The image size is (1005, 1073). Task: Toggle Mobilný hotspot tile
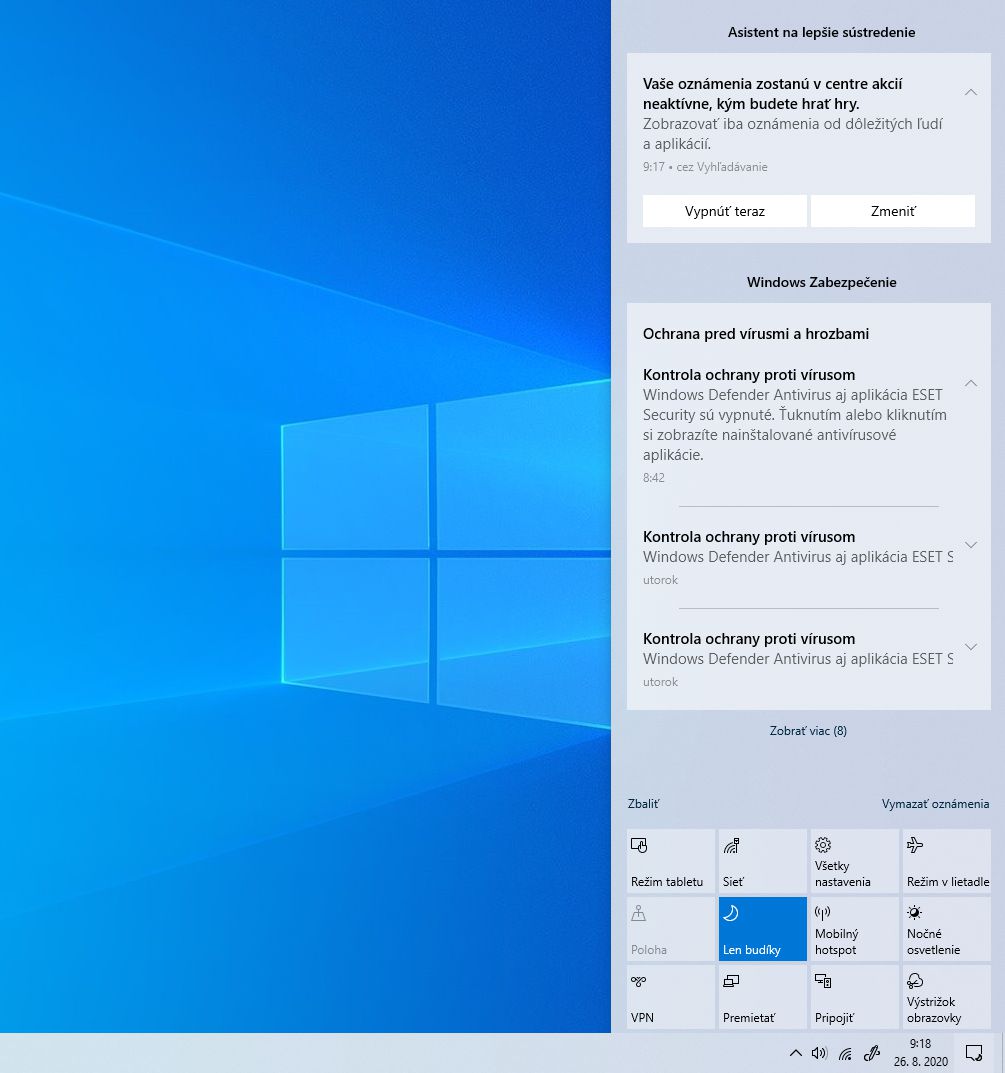854,929
